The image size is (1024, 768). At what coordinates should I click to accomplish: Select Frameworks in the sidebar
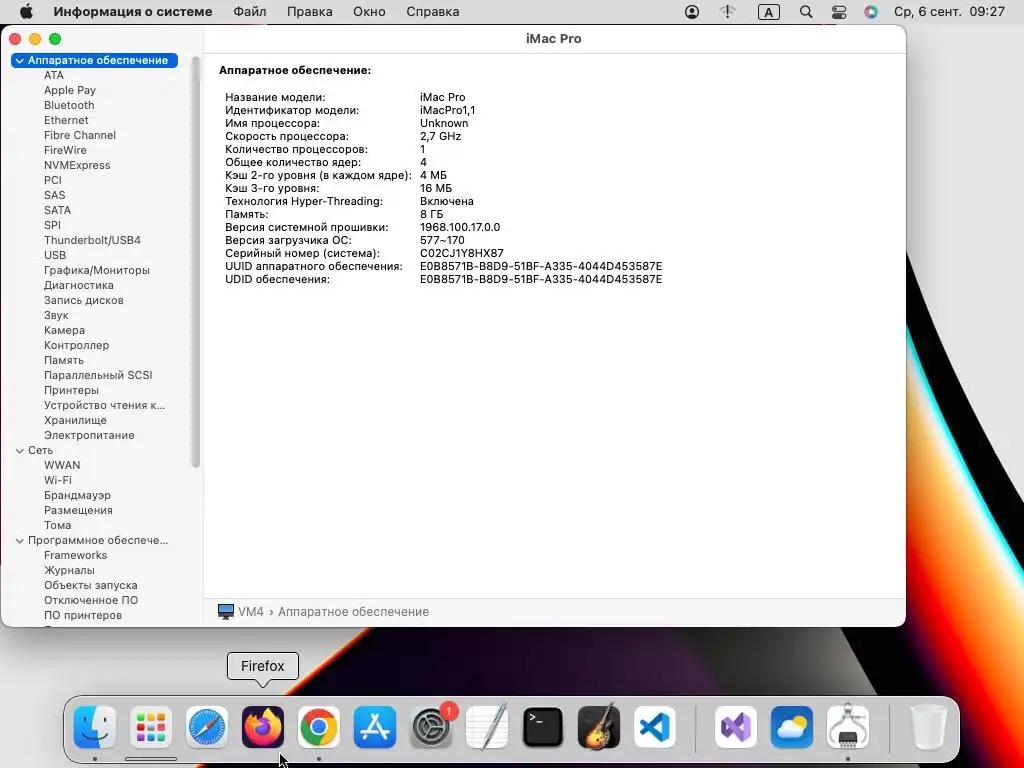click(x=75, y=556)
